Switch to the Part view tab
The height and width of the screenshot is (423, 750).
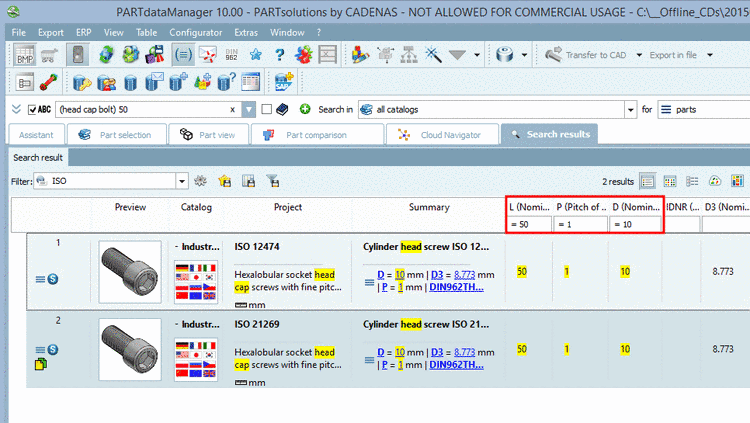tap(209, 134)
